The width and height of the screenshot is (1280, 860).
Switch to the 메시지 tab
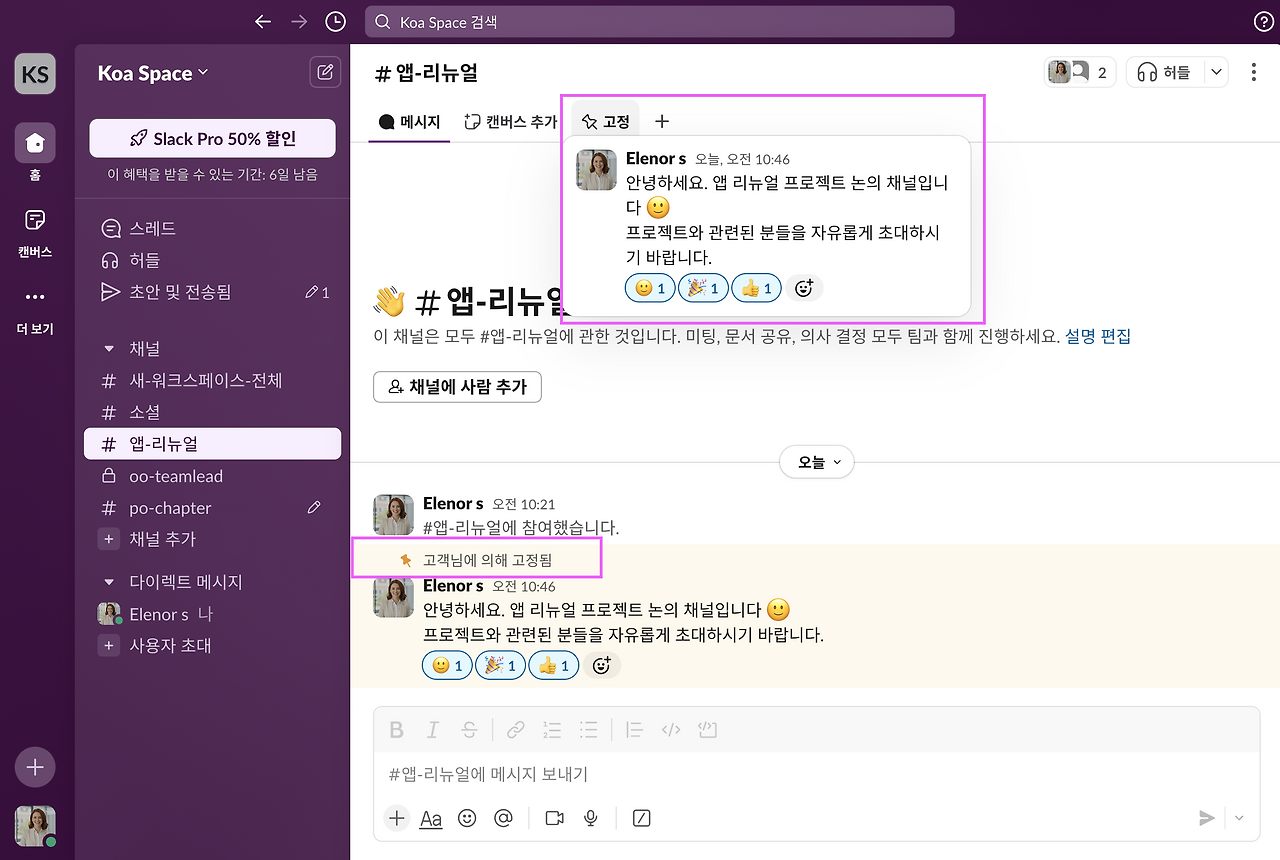point(408,121)
